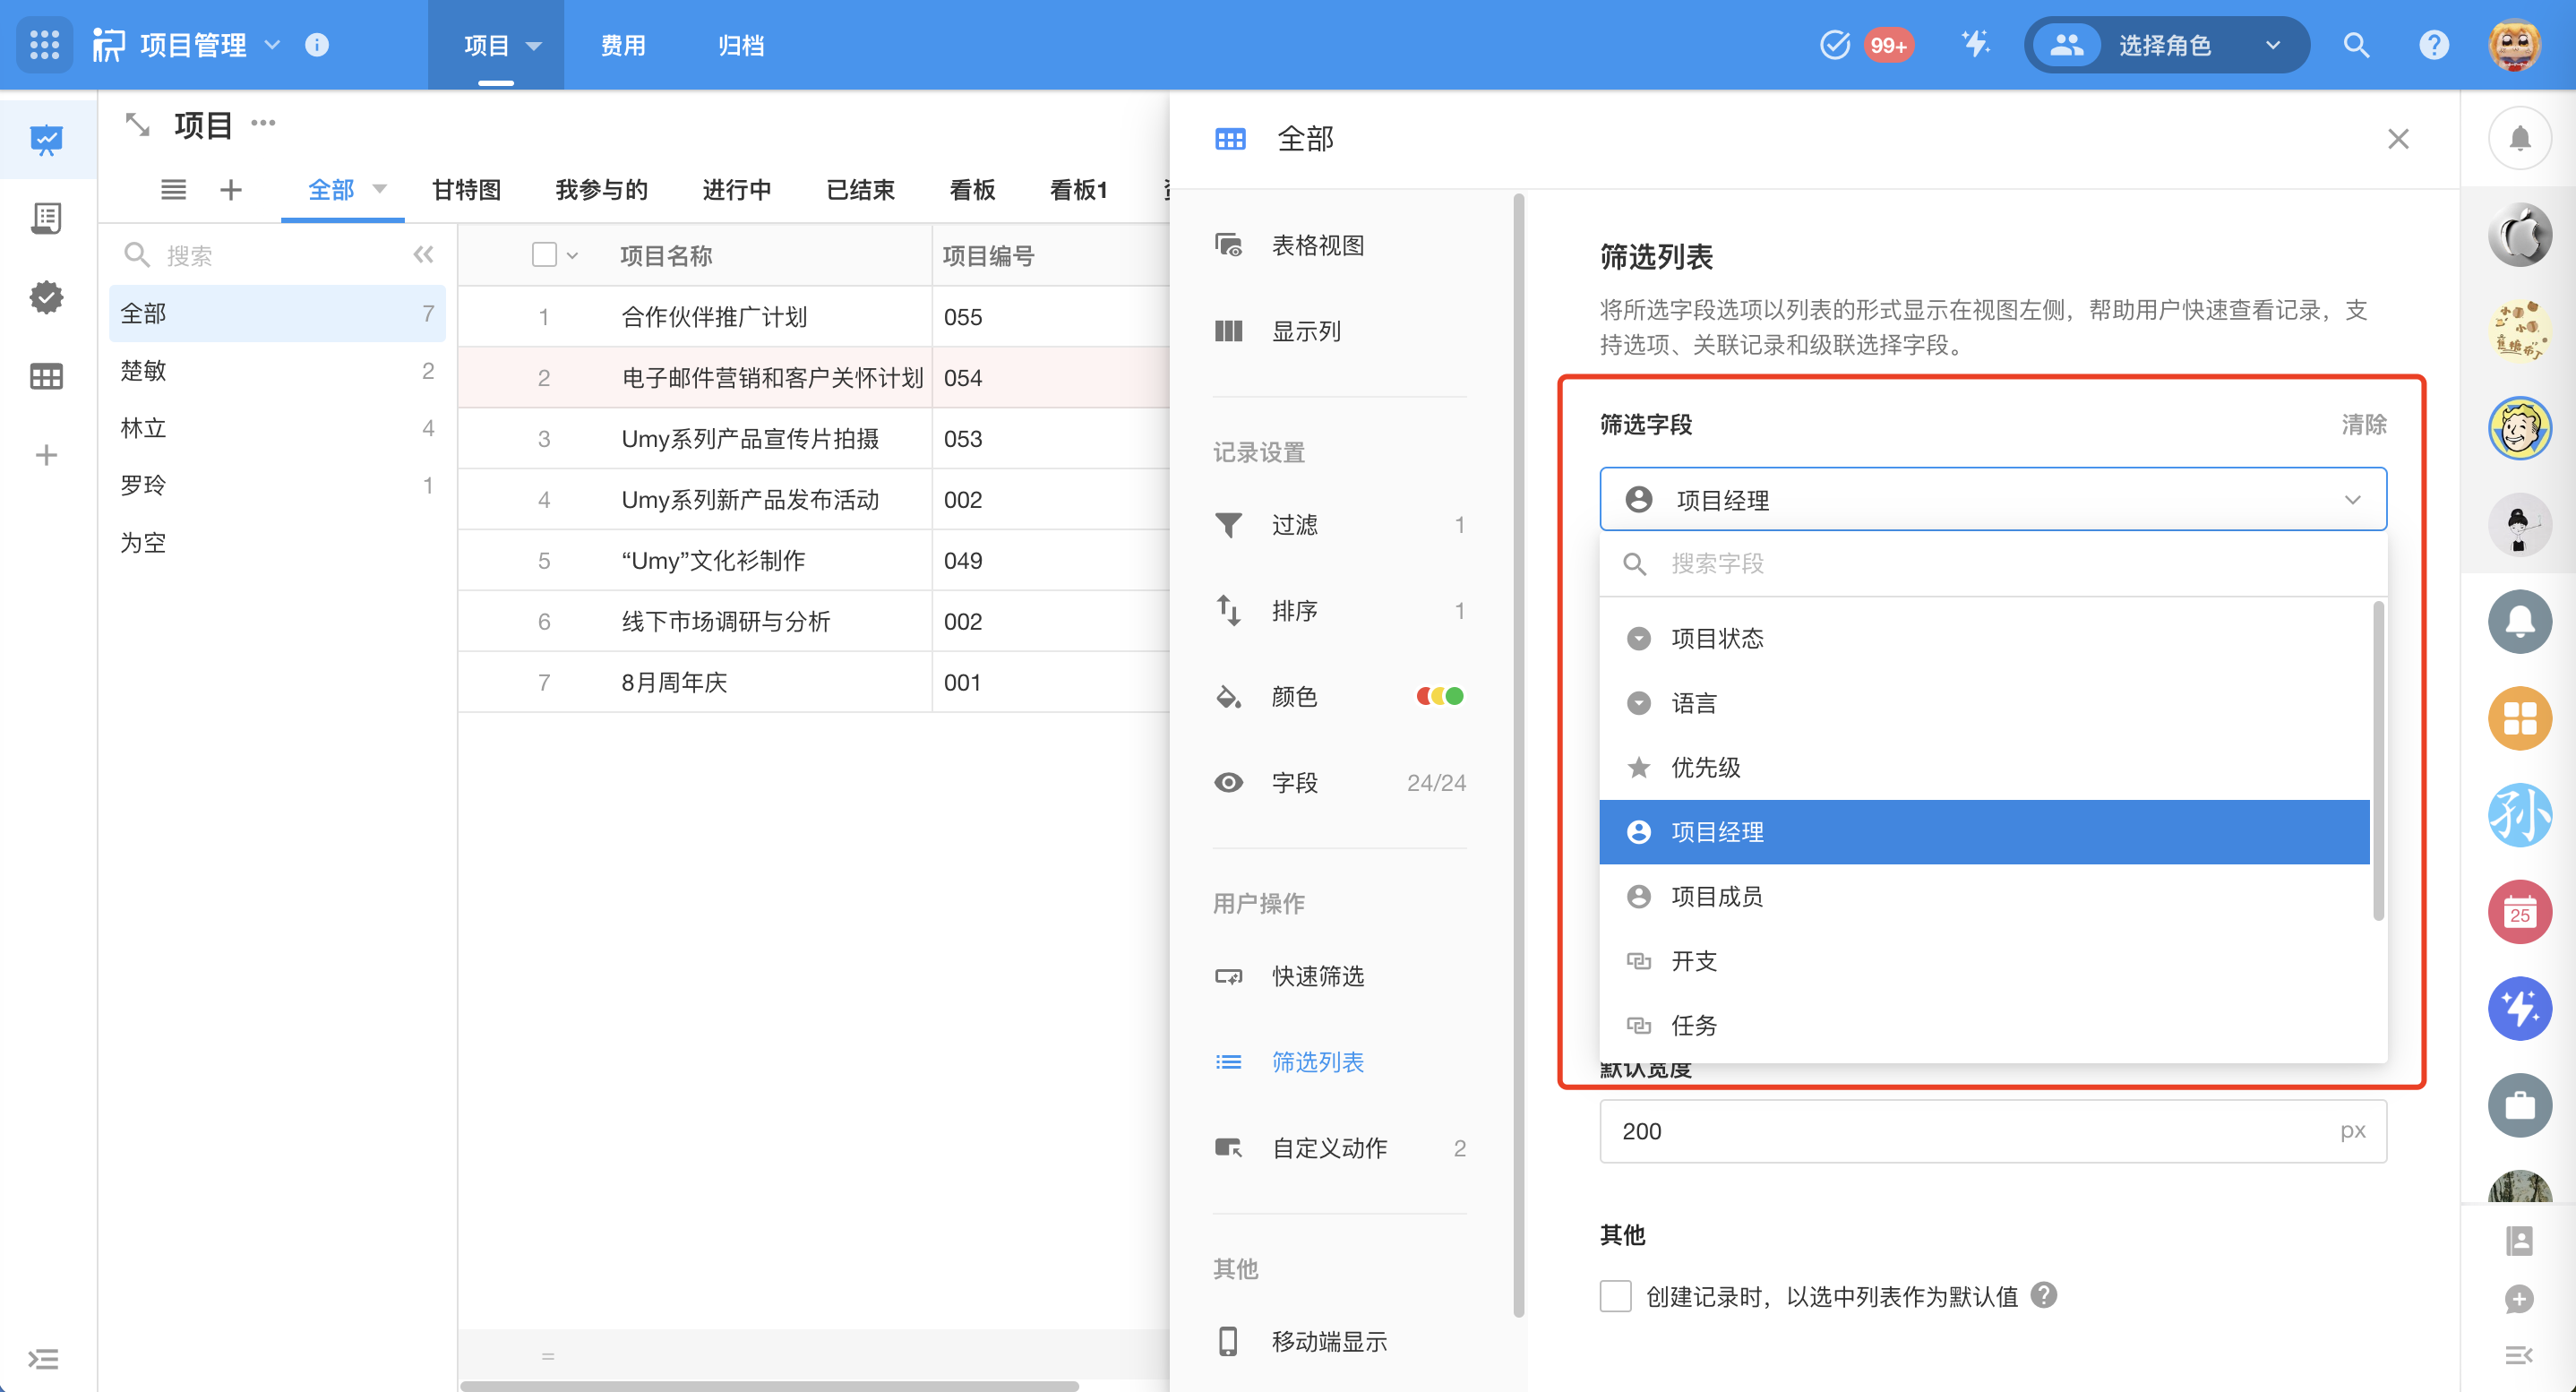Open the user avatar in top right corner

click(x=2515, y=45)
